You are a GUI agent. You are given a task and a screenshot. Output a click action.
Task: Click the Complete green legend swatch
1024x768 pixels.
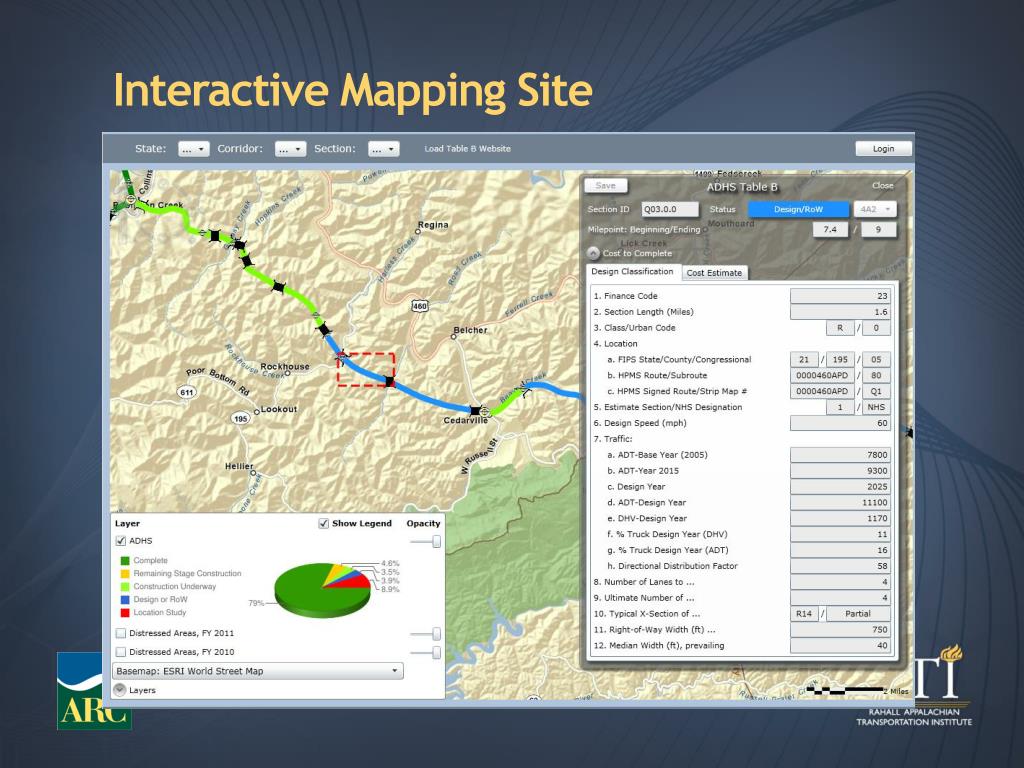125,560
